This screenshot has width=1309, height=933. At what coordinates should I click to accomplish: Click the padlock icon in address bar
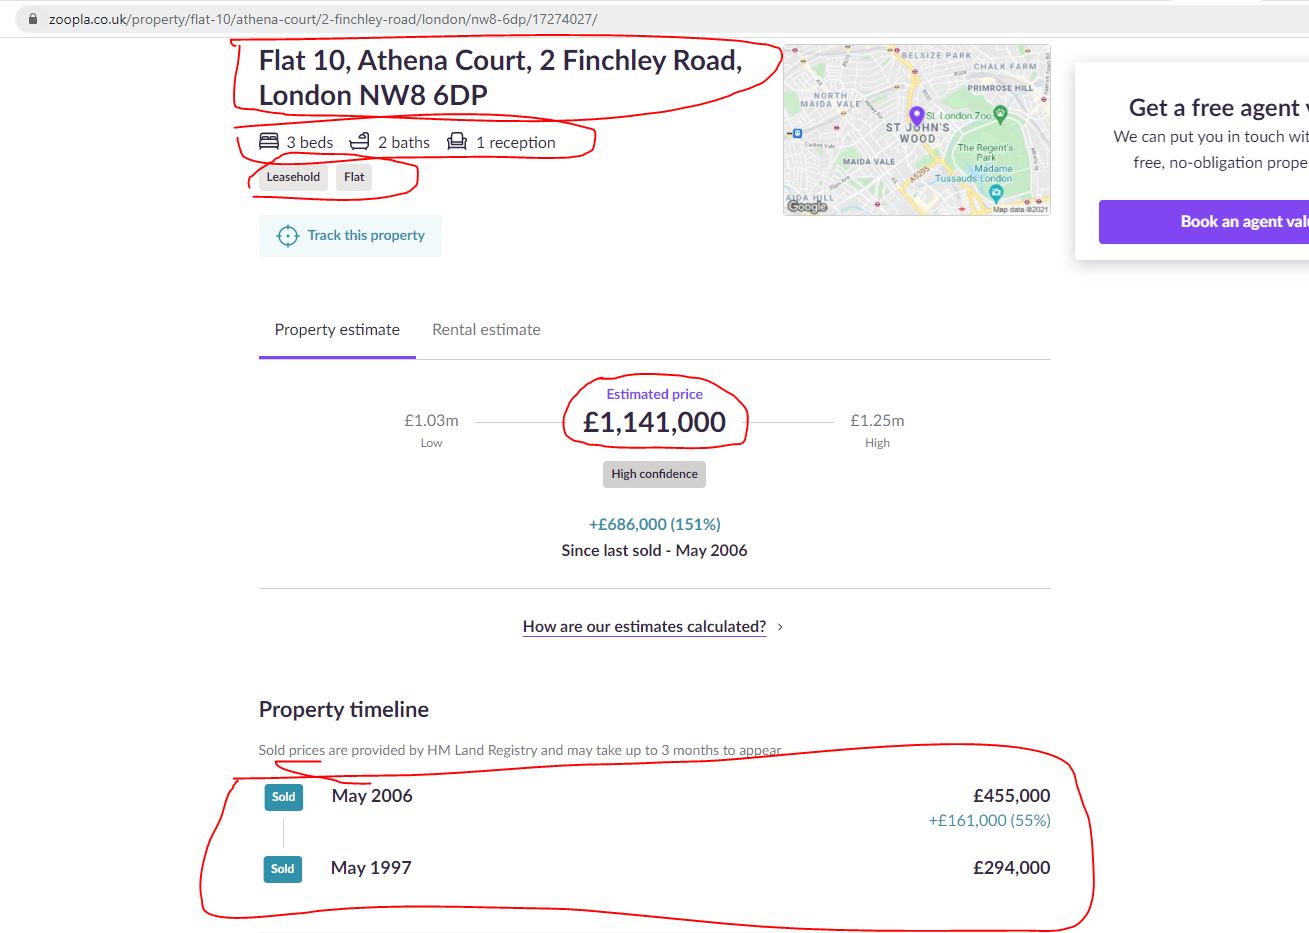pos(34,19)
